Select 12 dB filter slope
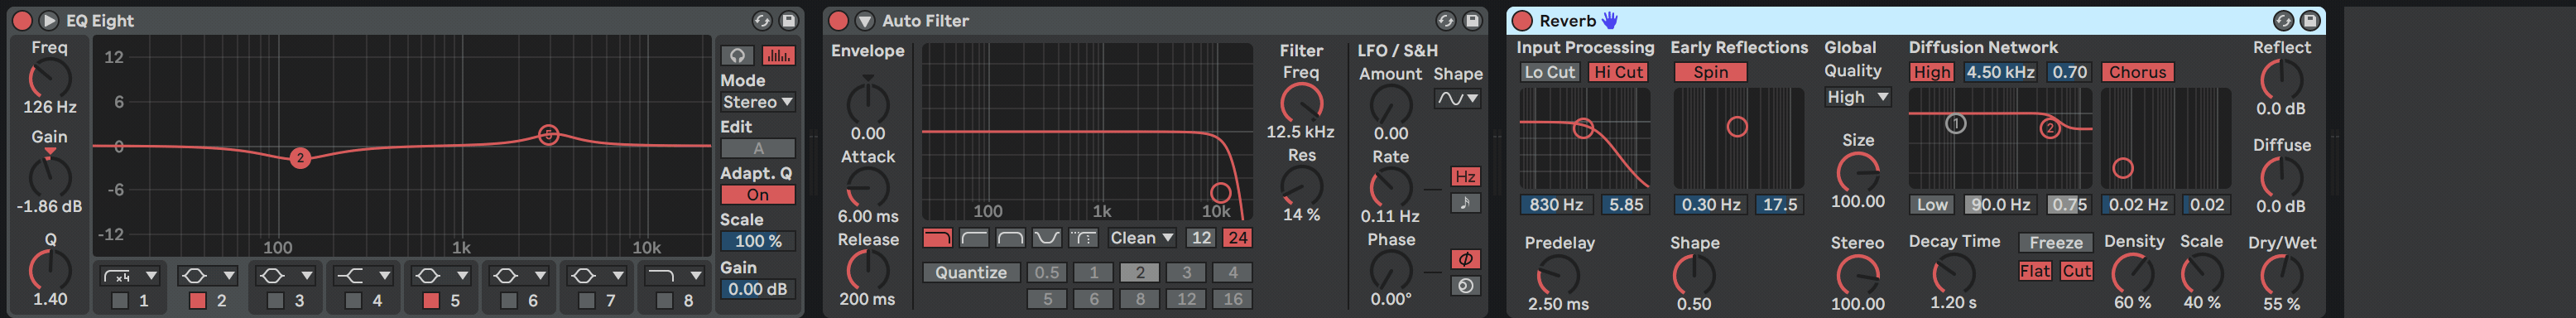Image resolution: width=2576 pixels, height=318 pixels. pos(1201,238)
